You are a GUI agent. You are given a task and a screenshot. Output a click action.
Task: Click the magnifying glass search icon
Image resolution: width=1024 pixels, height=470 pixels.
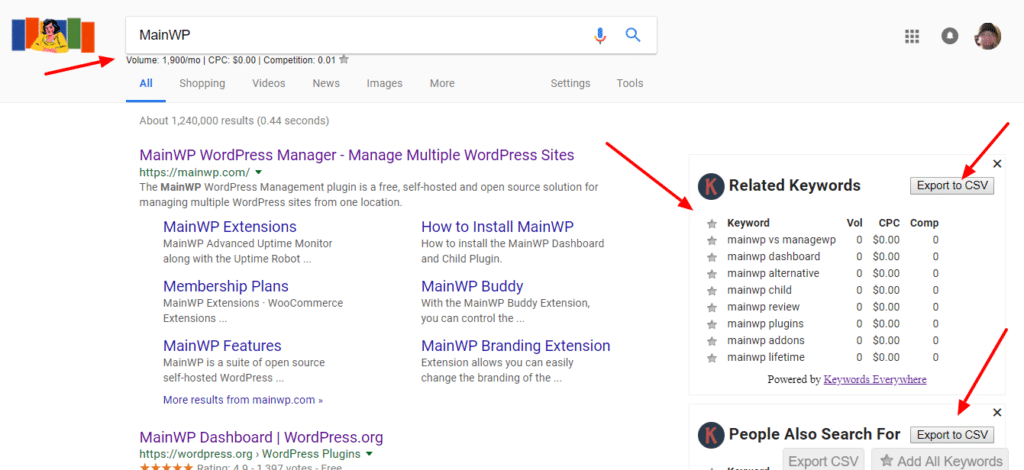(633, 35)
